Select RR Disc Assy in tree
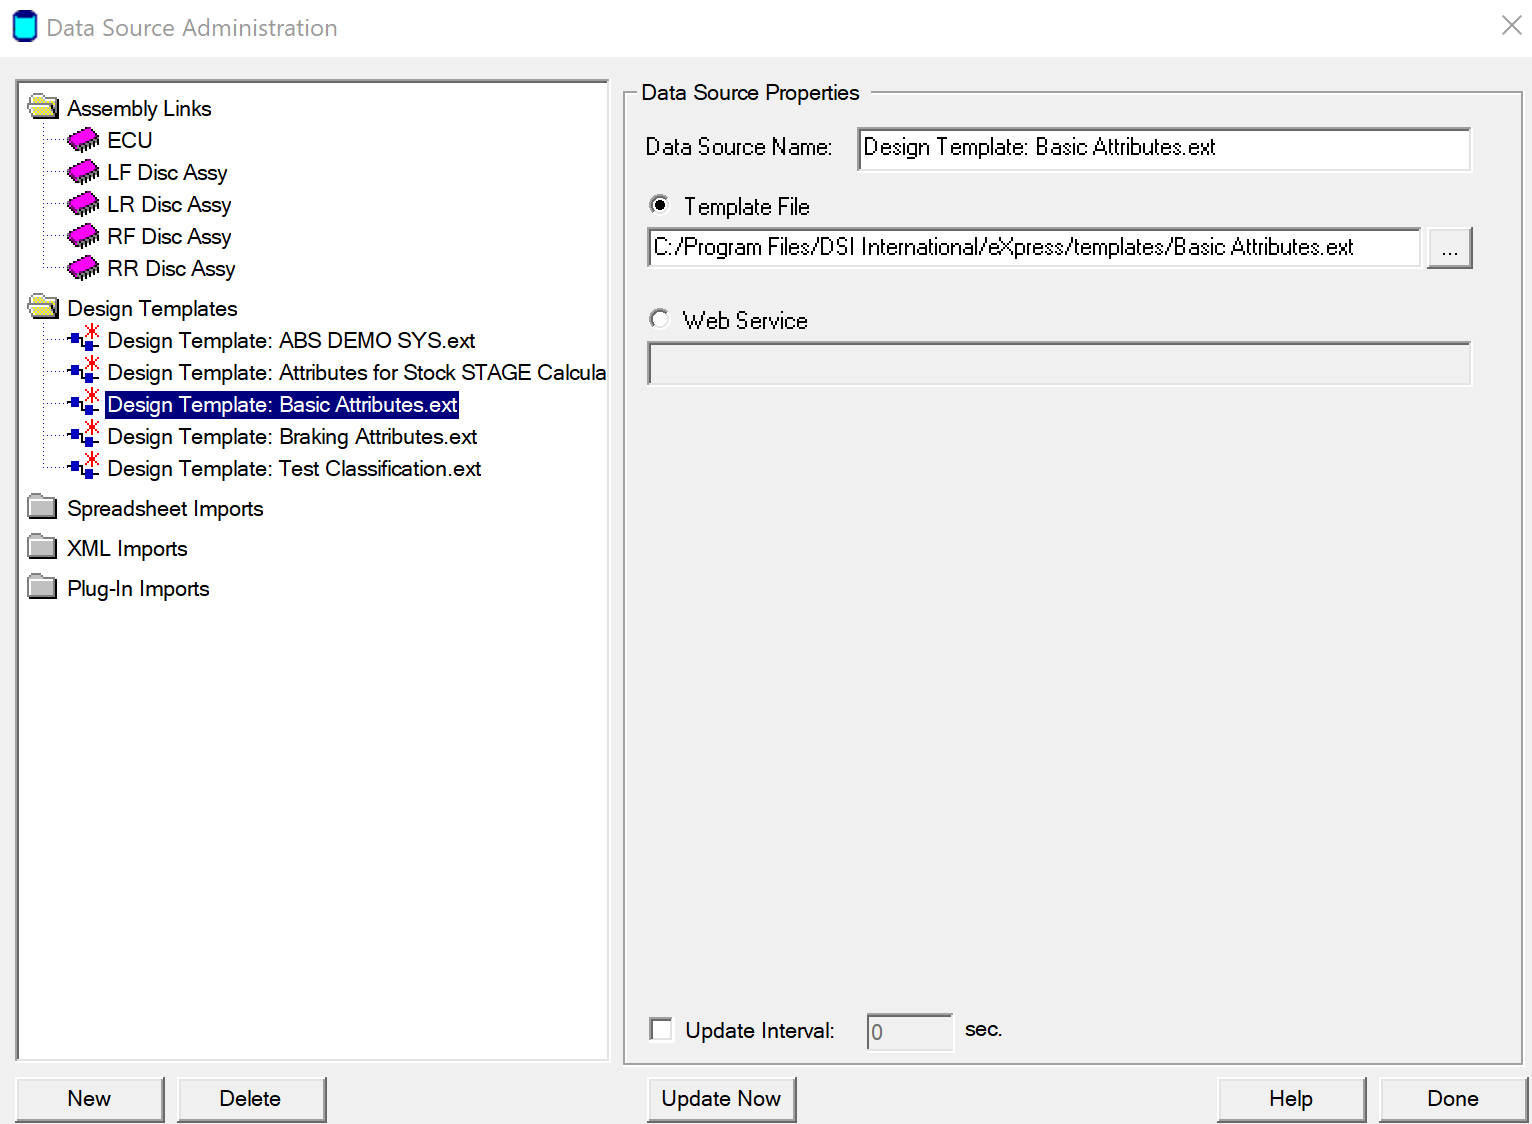1532x1124 pixels. (171, 268)
